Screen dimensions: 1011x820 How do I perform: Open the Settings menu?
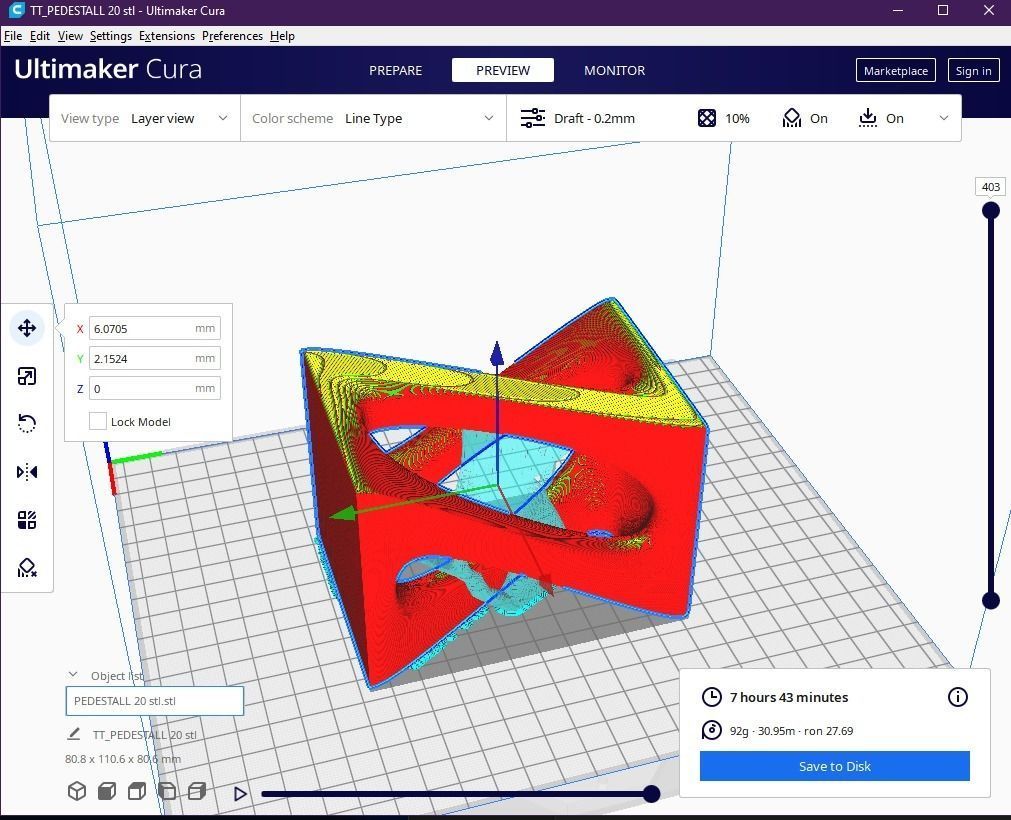tap(110, 36)
